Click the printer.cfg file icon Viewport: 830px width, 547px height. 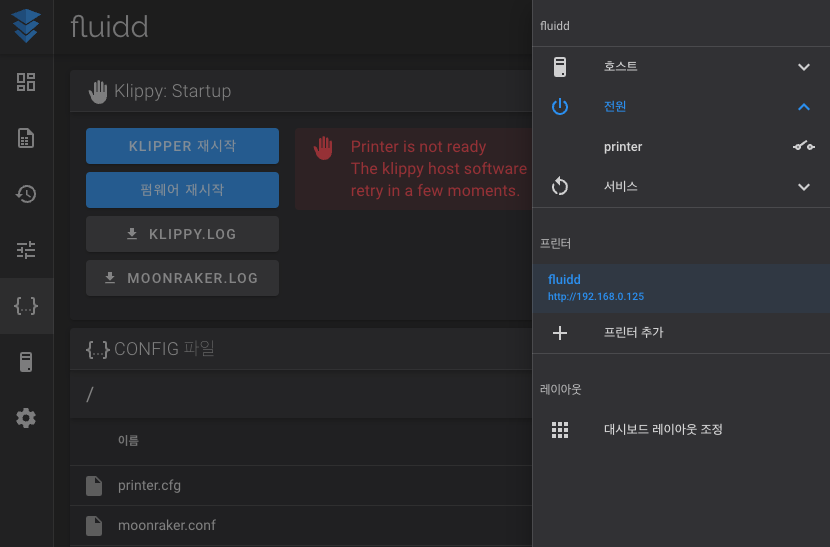94,486
